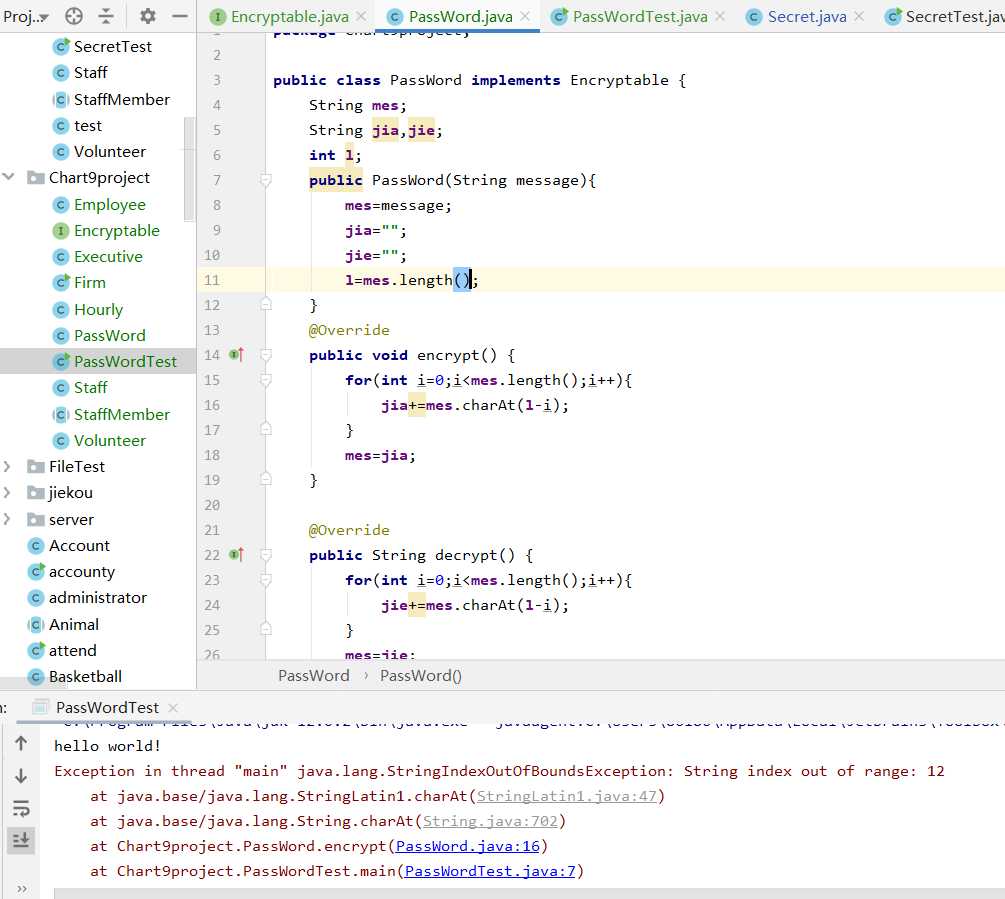Switch to SecretTest.java tab
The height and width of the screenshot is (899, 1005).
945,17
